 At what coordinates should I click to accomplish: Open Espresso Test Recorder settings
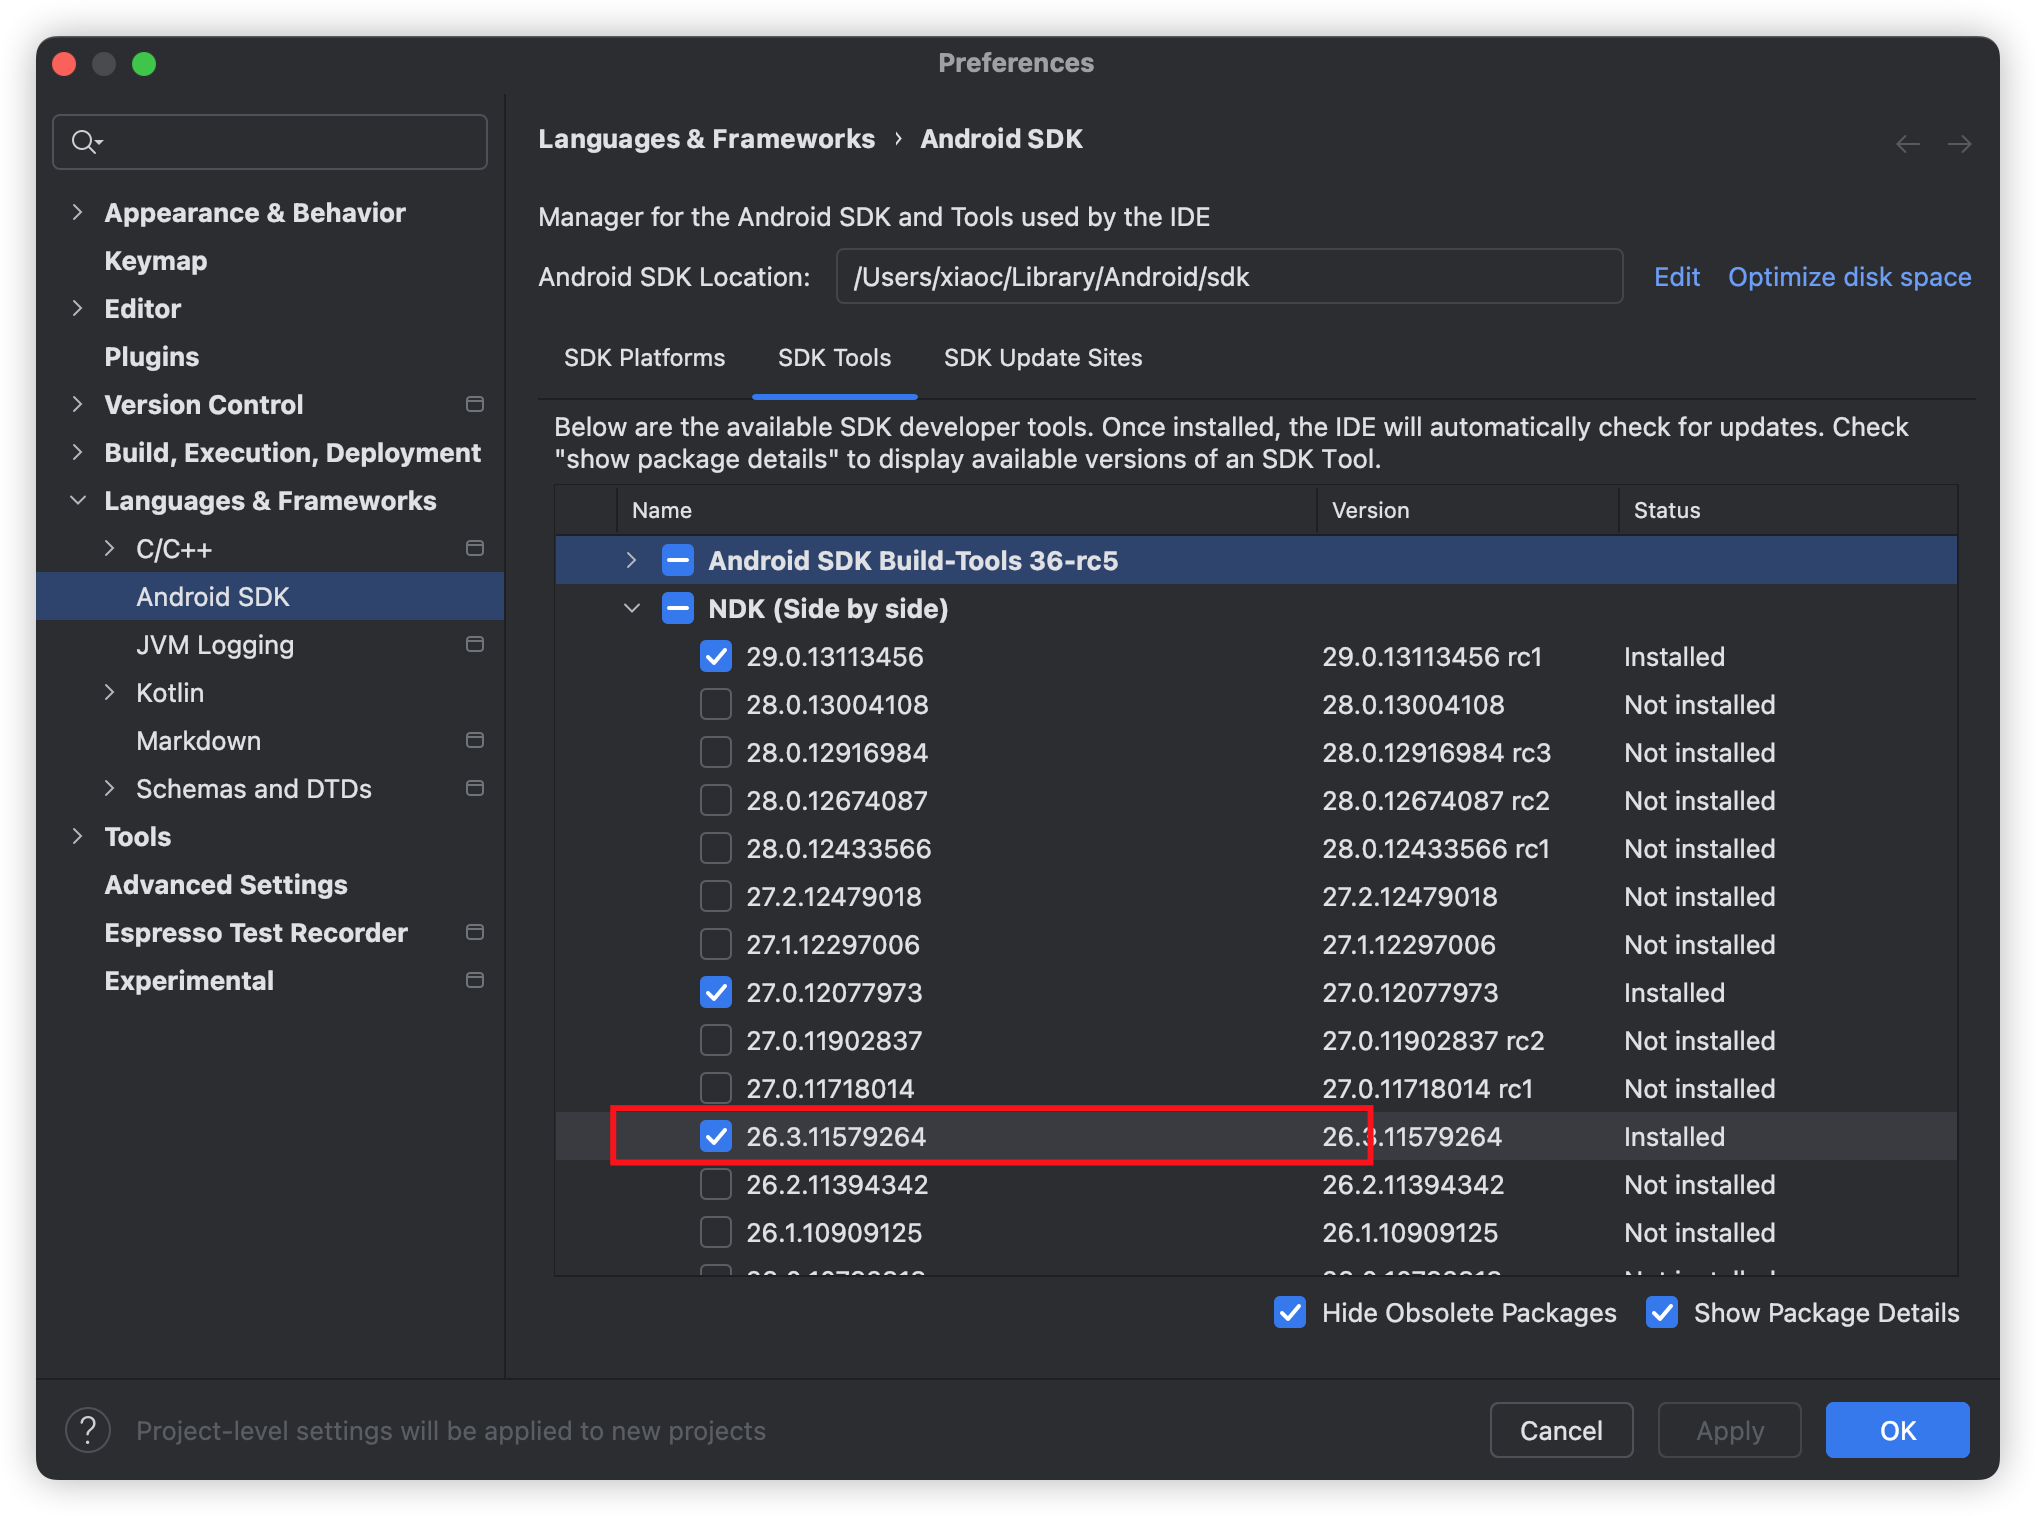256,932
